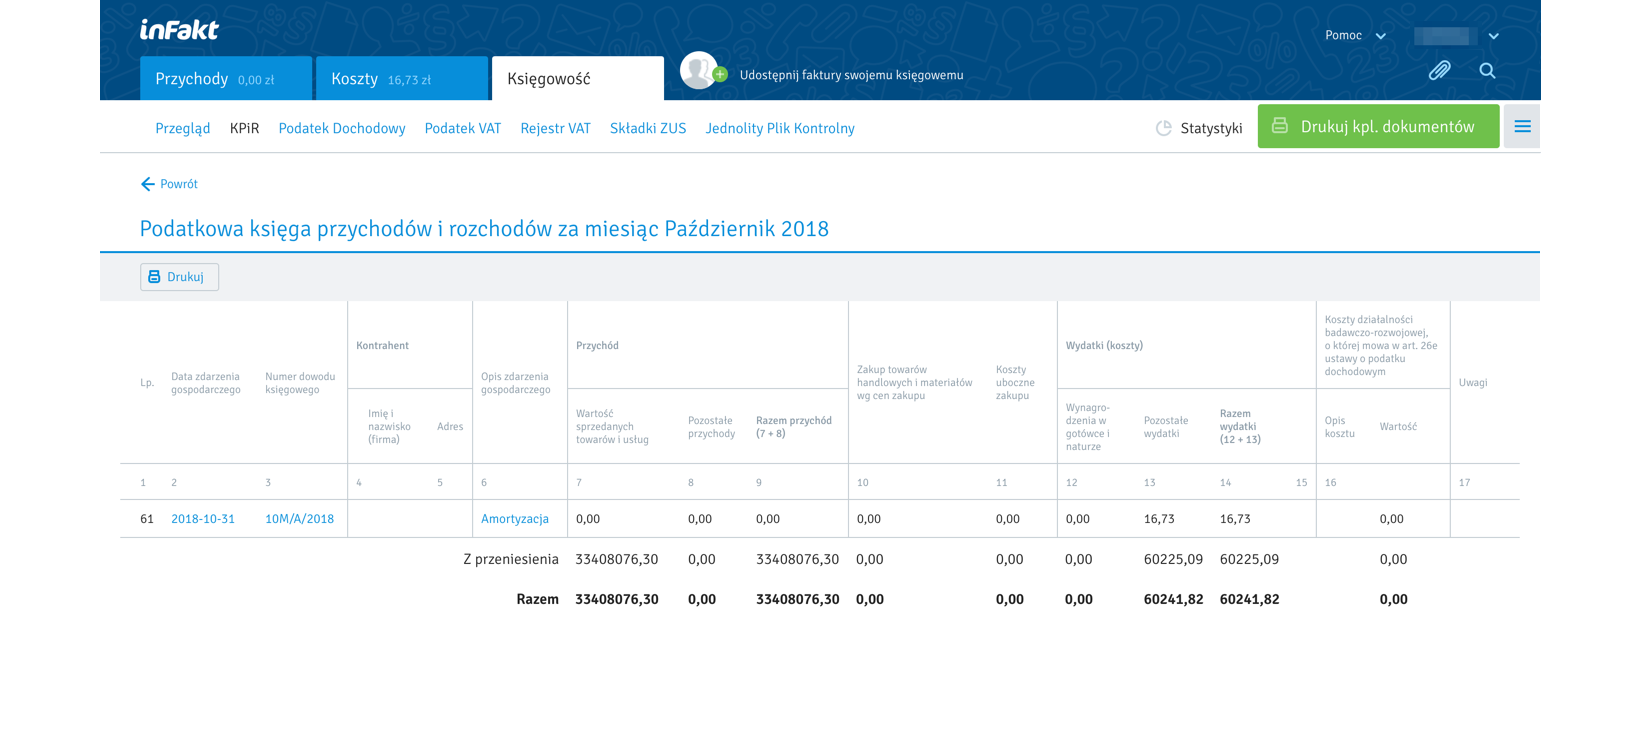This screenshot has height=756, width=1640.
Task: Click the Opis zdarzenia gospodarczego header
Action: coord(516,383)
